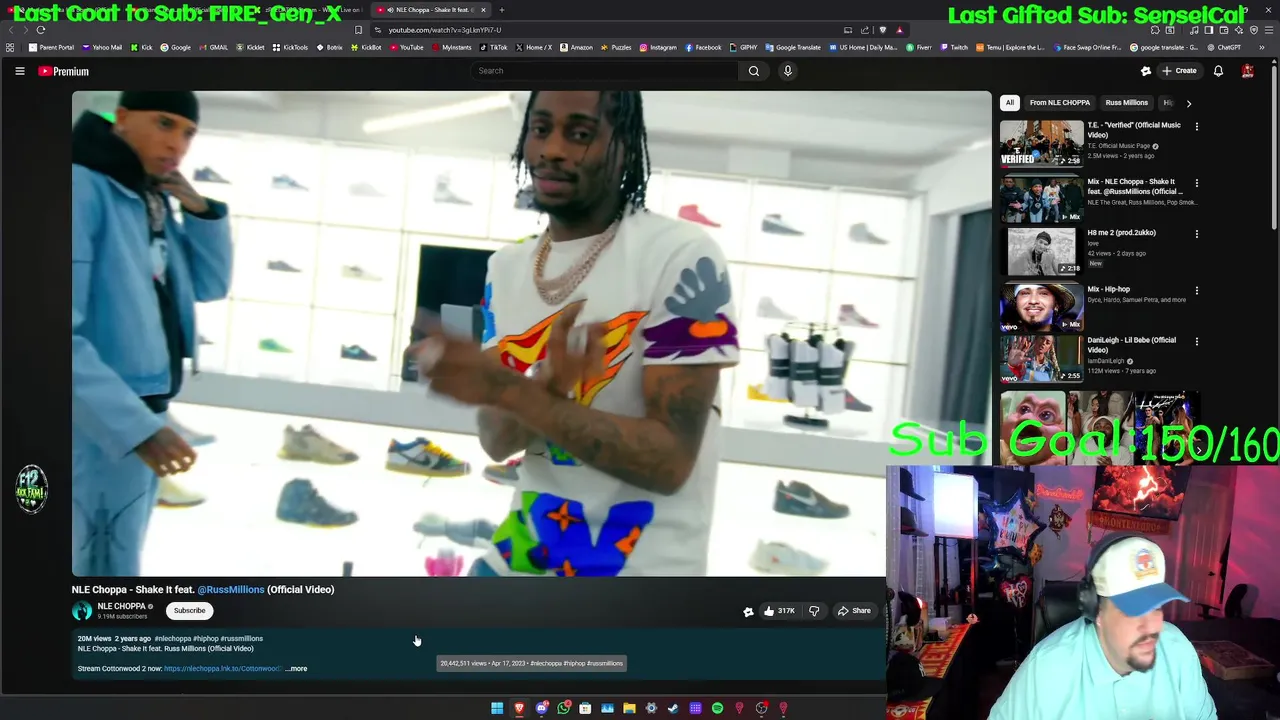This screenshot has width=1280, height=720.
Task: Open Amazon bookmark
Action: [x=576, y=47]
